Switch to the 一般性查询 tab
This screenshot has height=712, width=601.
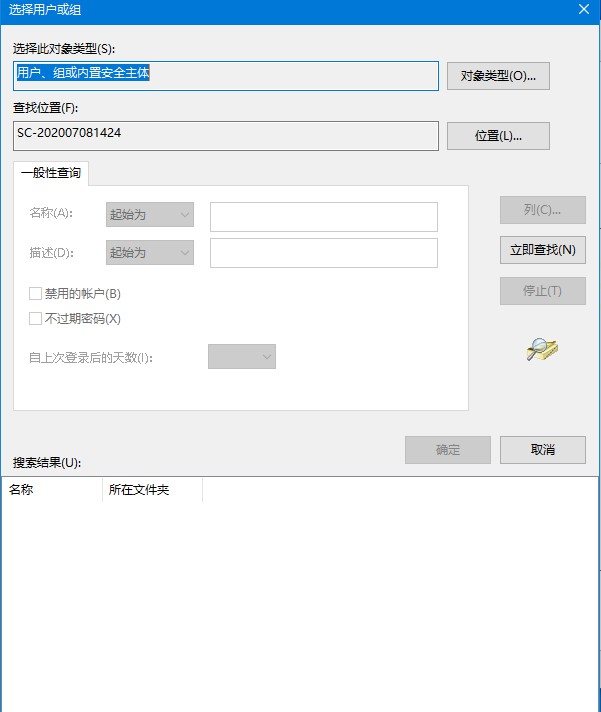click(x=51, y=173)
